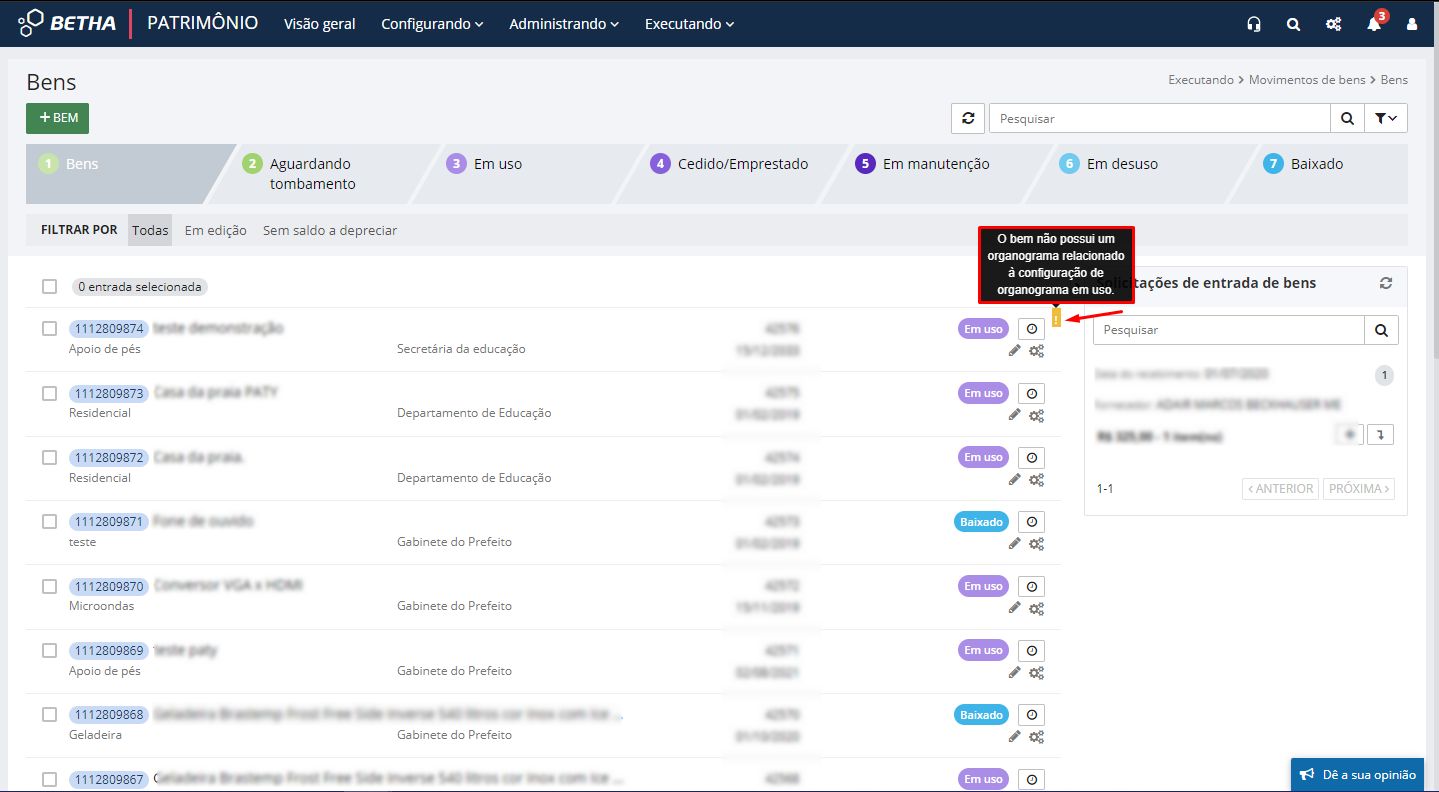This screenshot has width=1439, height=792.
Task: Open the support headset icon in header
Action: point(1254,24)
